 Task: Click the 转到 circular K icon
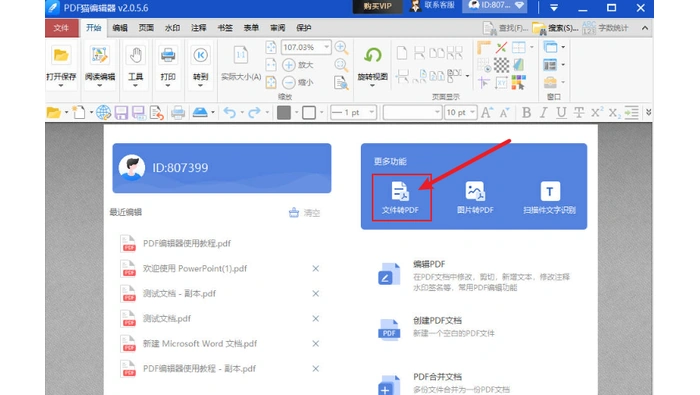coord(200,55)
